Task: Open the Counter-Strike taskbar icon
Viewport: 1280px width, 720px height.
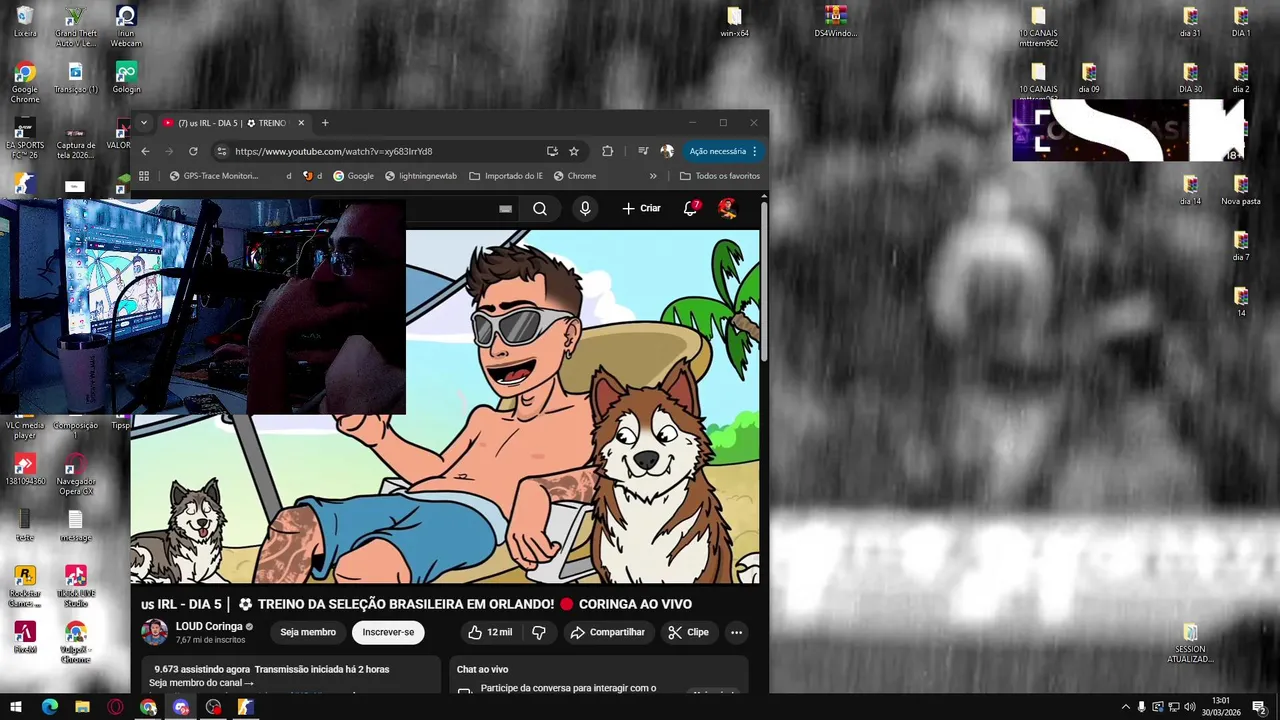Action: (245, 707)
